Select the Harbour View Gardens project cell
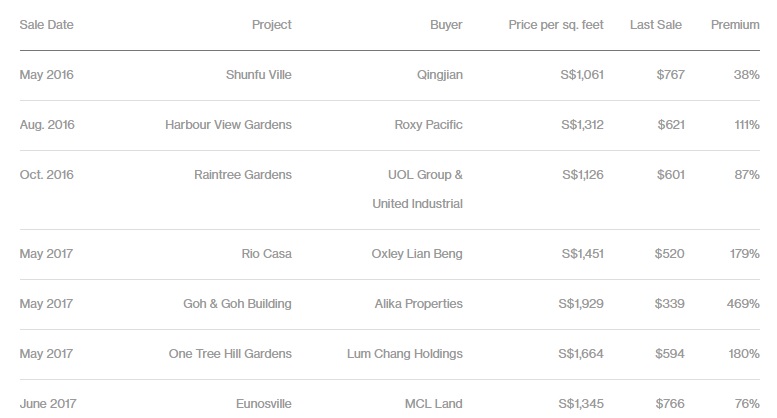This screenshot has width=777, height=418. pos(228,125)
